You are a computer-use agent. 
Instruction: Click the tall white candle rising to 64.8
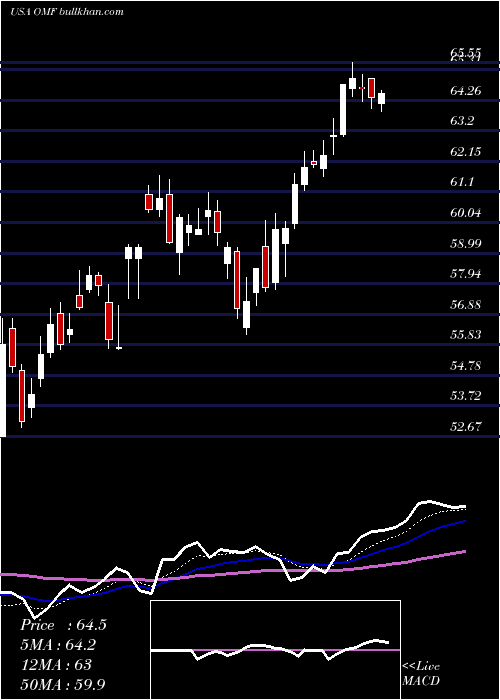343,110
